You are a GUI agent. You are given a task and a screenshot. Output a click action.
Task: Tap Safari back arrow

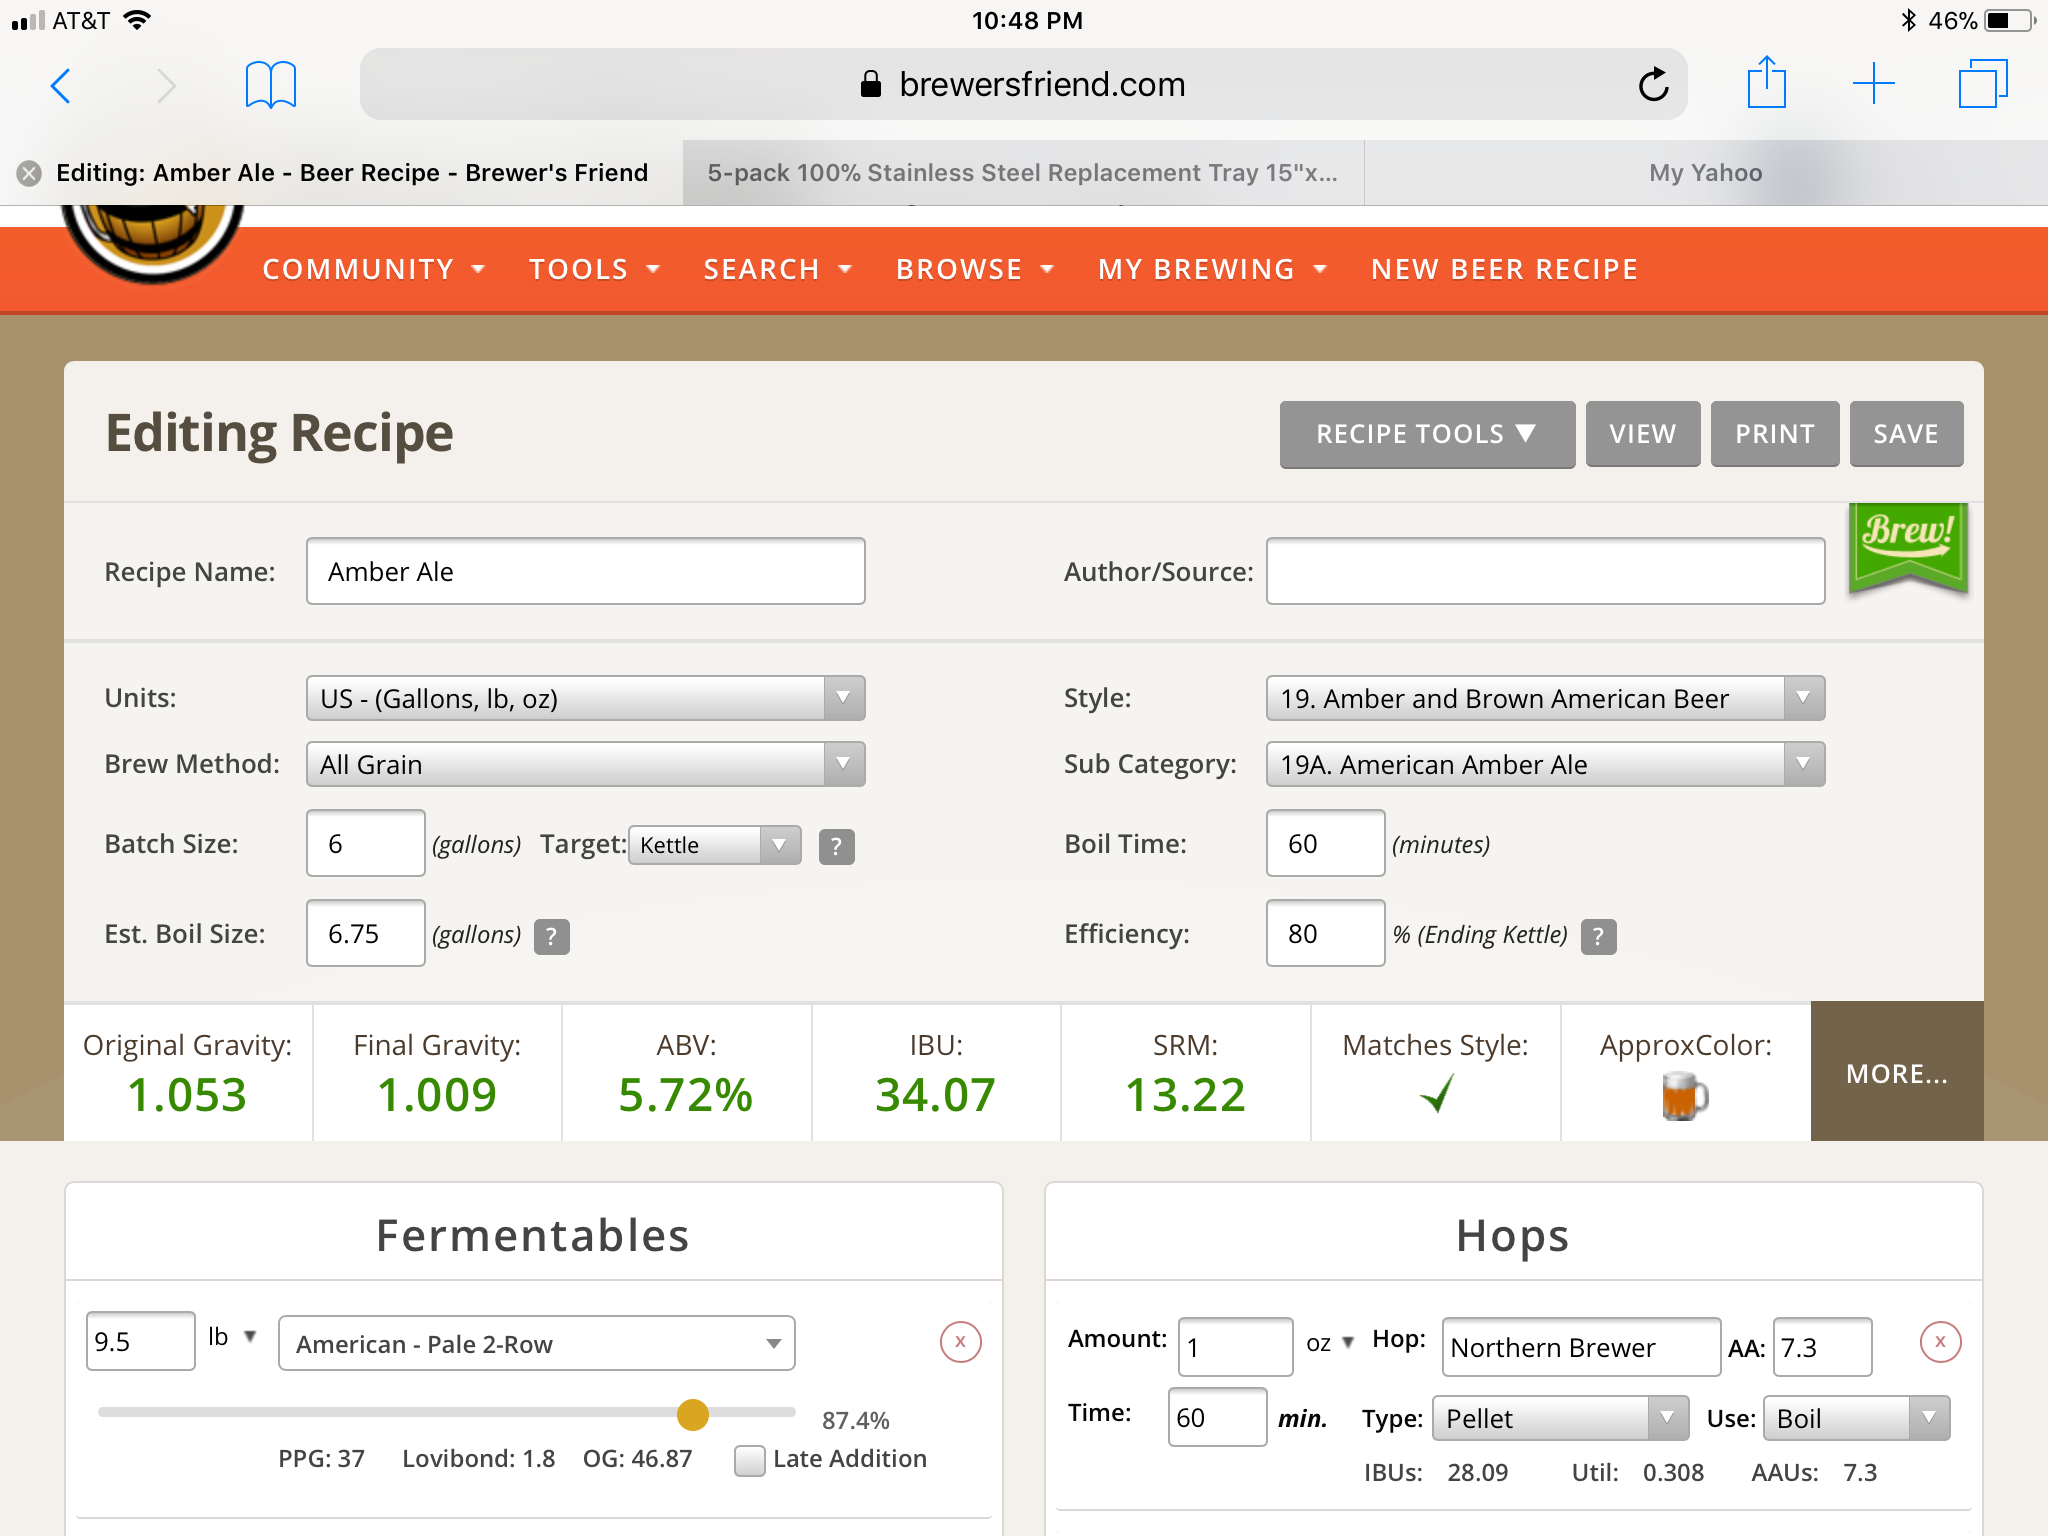pyautogui.click(x=61, y=85)
